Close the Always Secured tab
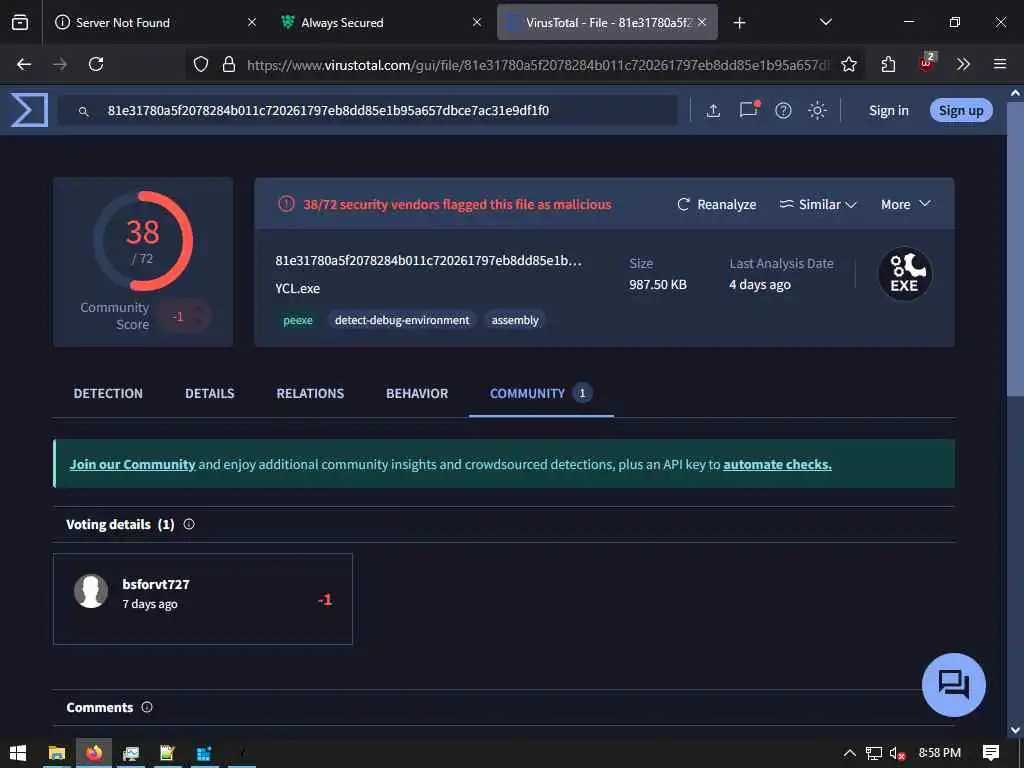Viewport: 1024px width, 768px height. (x=477, y=22)
